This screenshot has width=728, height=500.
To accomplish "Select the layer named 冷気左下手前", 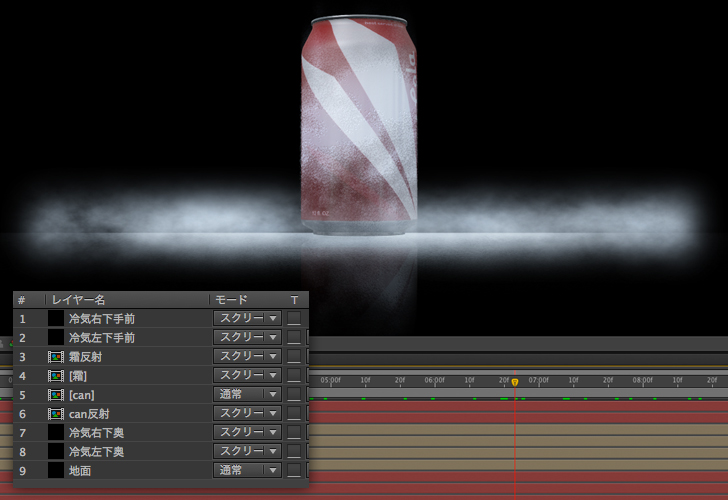I will click(101, 337).
